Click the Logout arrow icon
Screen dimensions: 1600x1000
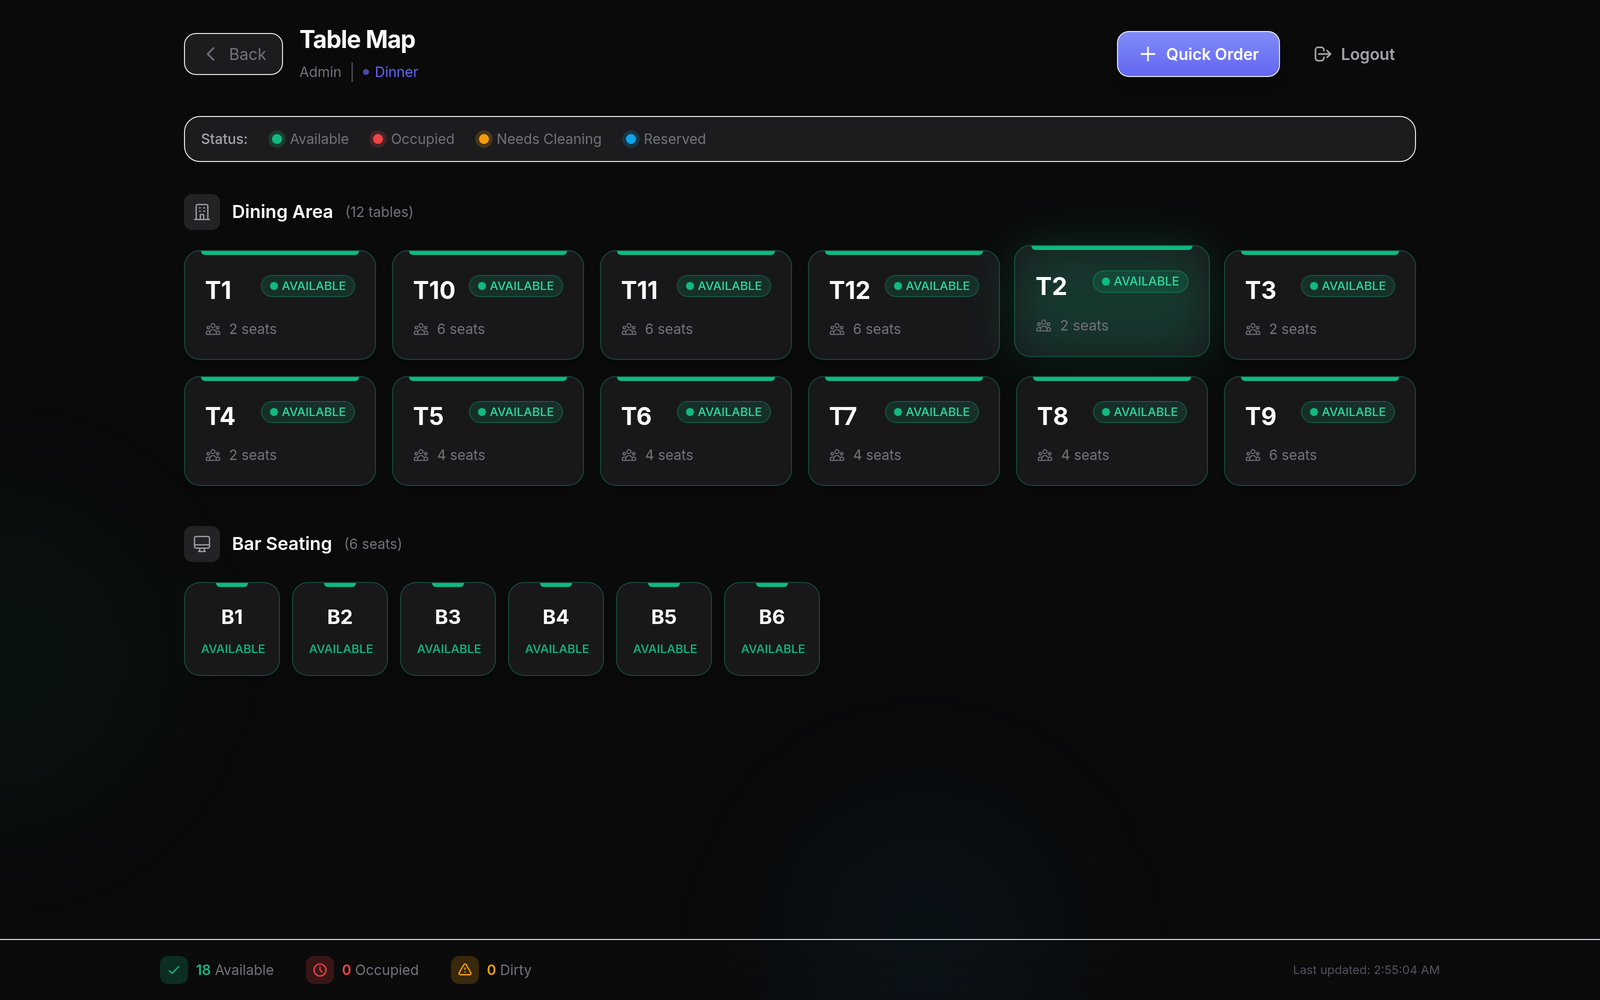(x=1322, y=54)
